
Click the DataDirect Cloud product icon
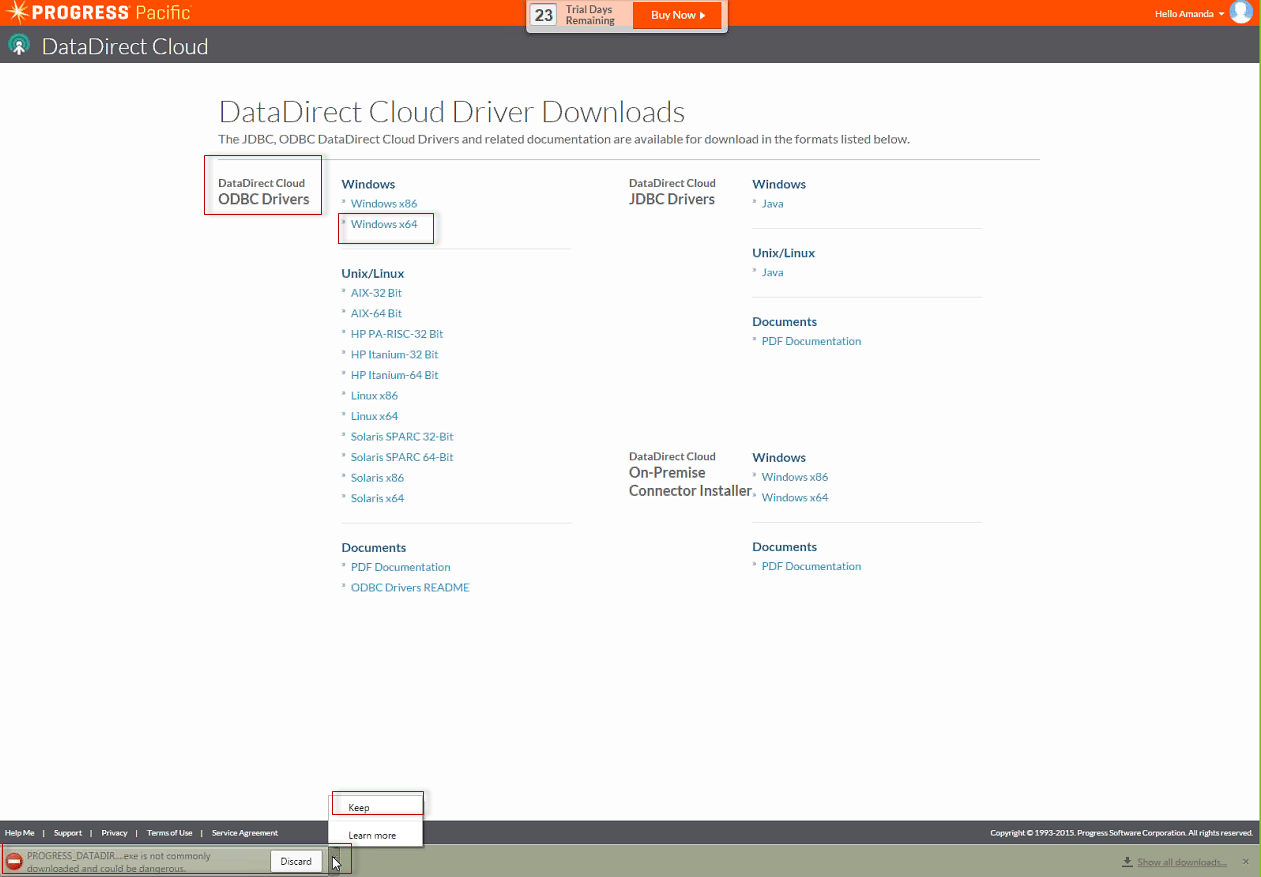coord(18,45)
